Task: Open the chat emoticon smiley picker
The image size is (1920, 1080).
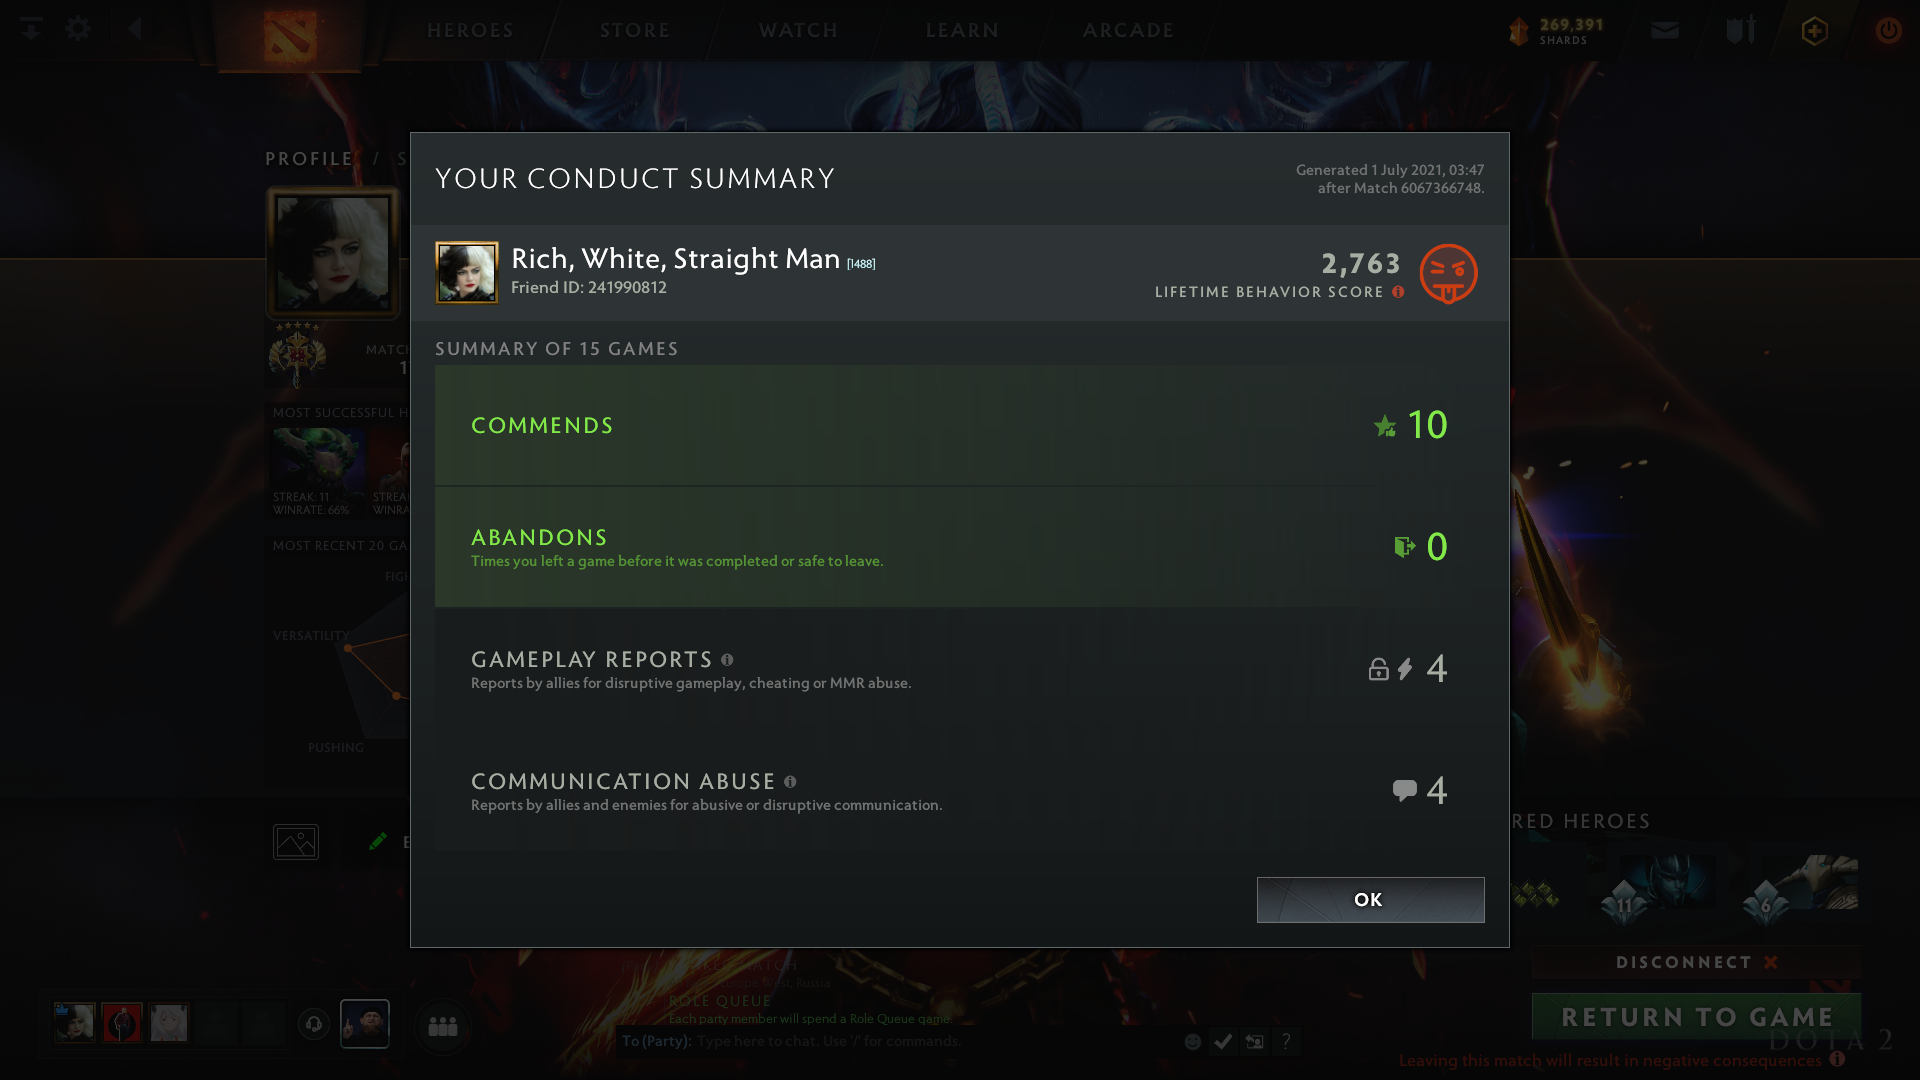Action: (1192, 1042)
